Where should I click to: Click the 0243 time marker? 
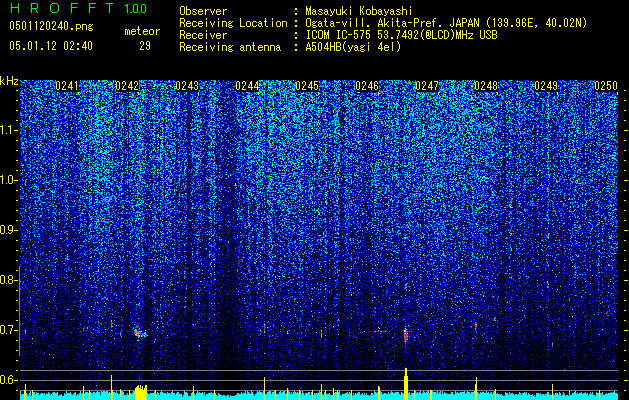pos(187,86)
